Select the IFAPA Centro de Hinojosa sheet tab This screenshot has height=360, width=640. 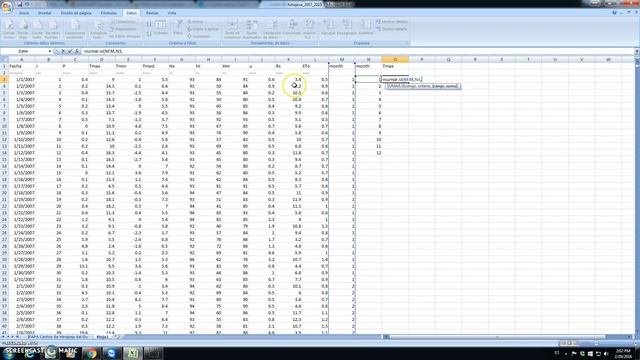click(x=57, y=337)
